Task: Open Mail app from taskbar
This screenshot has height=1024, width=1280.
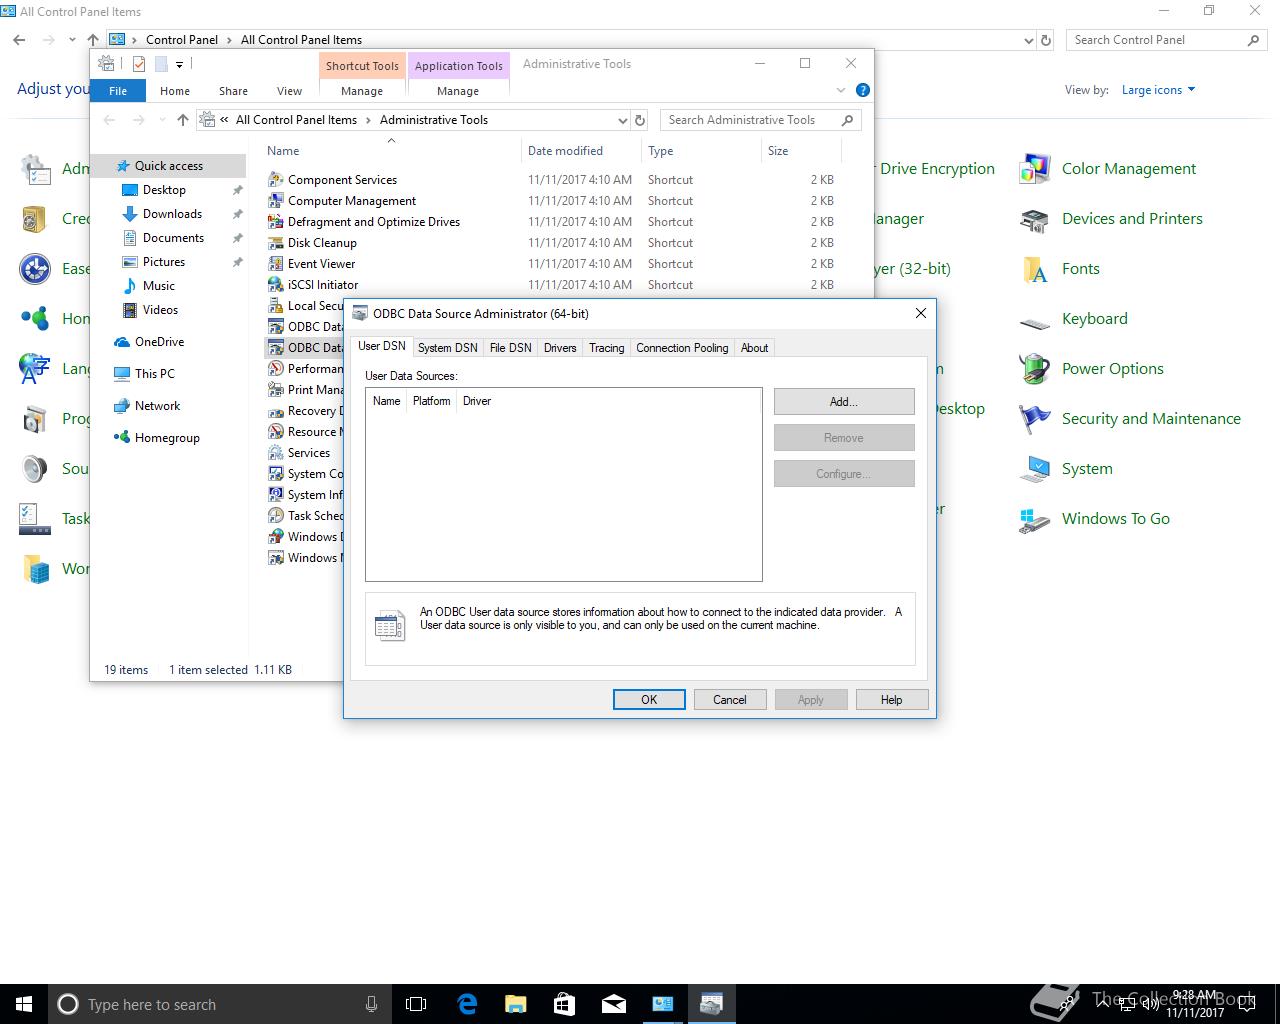Action: (613, 1004)
